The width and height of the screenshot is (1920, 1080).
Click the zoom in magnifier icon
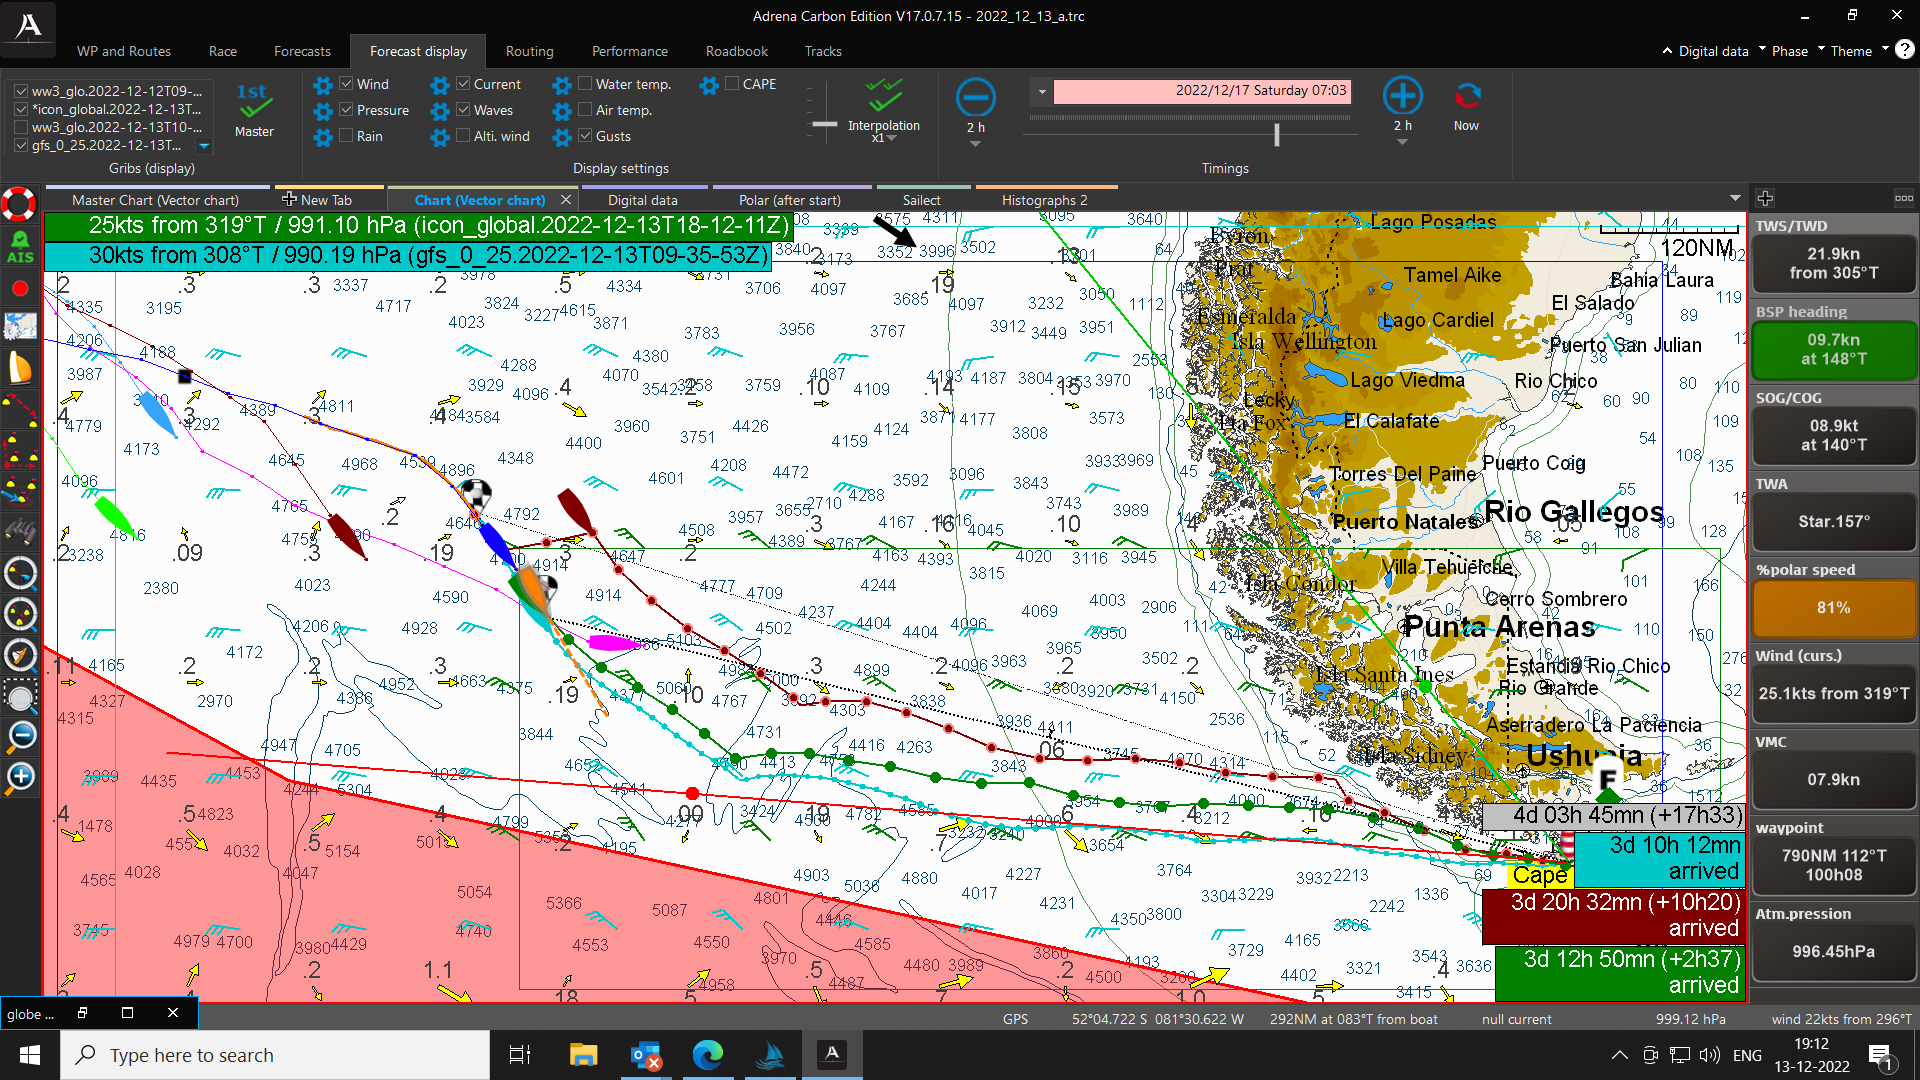[x=20, y=777]
